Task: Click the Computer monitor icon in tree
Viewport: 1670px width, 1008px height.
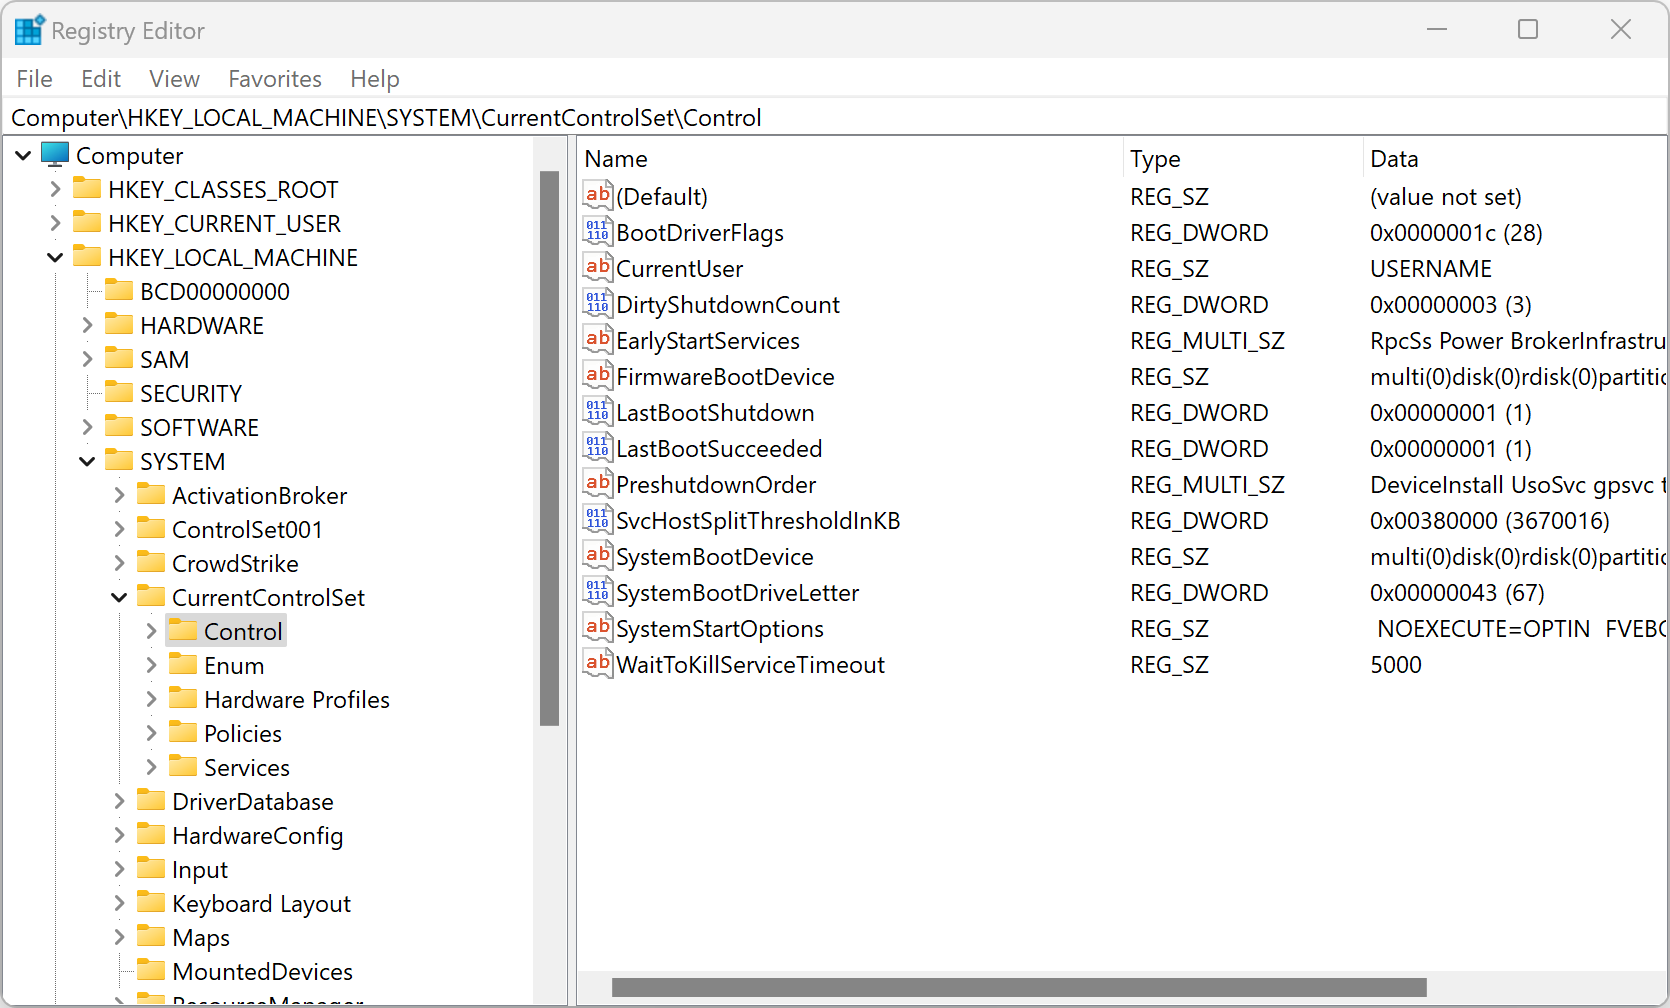Action: pos(55,155)
